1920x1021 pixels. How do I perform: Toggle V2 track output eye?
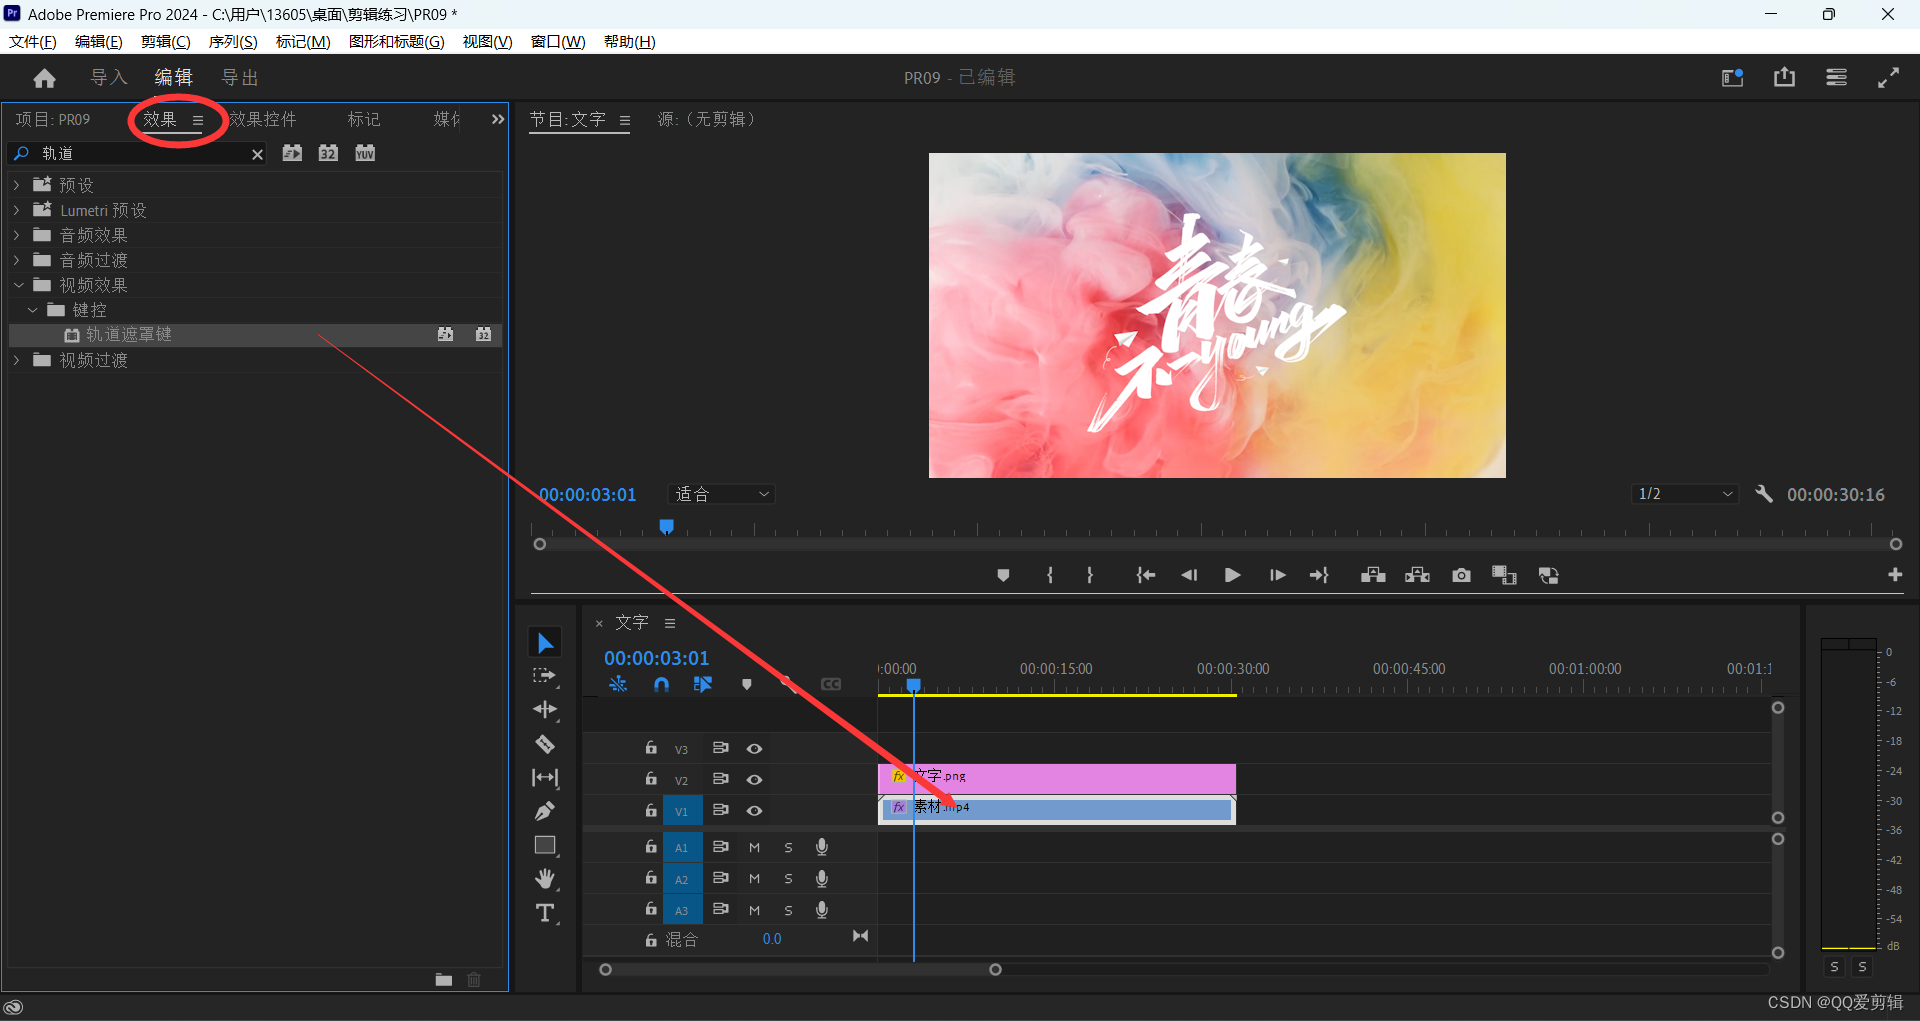click(755, 779)
